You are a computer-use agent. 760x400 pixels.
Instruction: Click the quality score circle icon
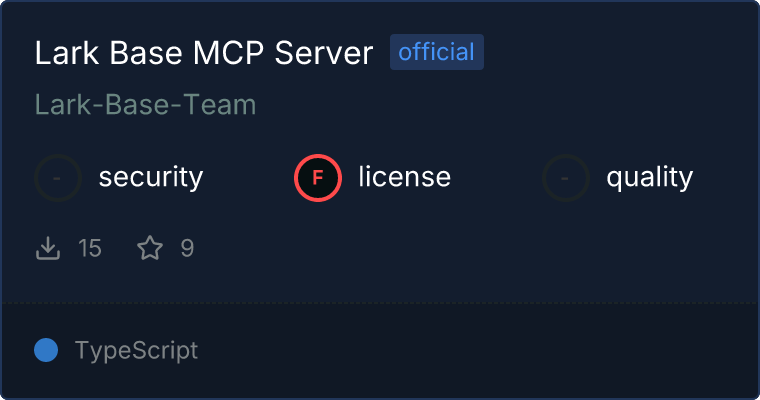click(x=566, y=178)
